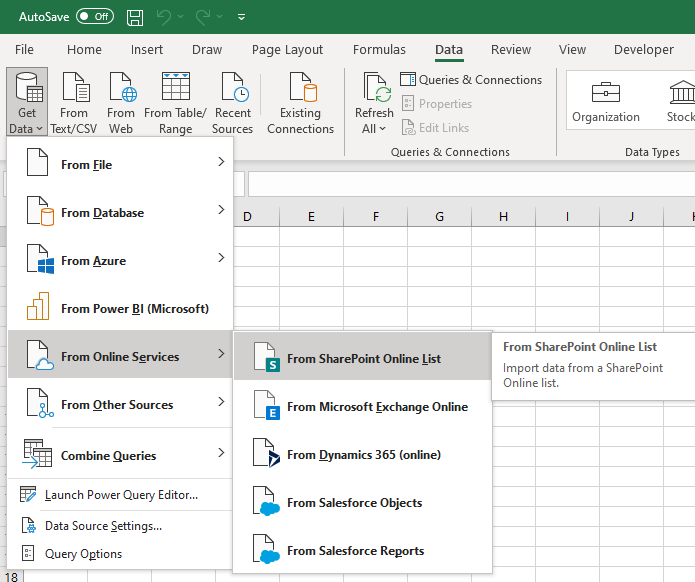
Task: Open the Customize Quick Access Toolbar dropdown
Action: pos(242,18)
